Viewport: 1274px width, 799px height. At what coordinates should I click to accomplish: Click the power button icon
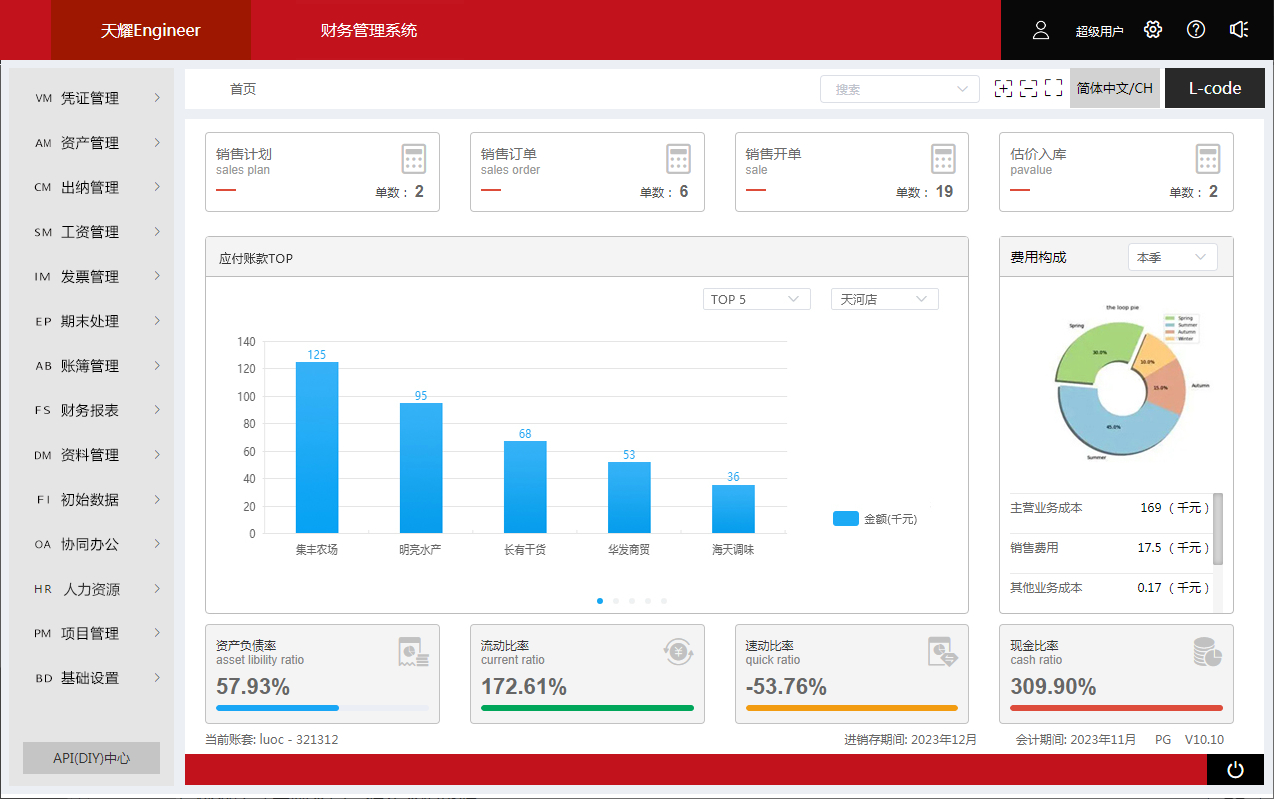[x=1235, y=770]
